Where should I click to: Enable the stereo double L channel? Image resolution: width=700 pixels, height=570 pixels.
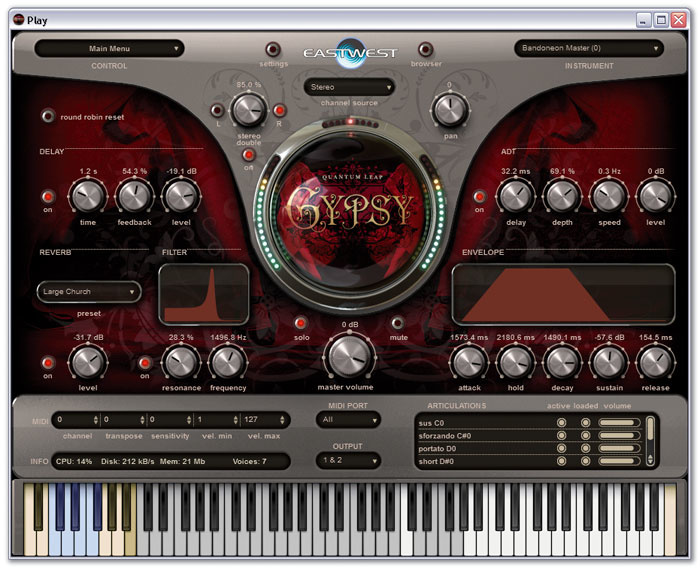[217, 110]
